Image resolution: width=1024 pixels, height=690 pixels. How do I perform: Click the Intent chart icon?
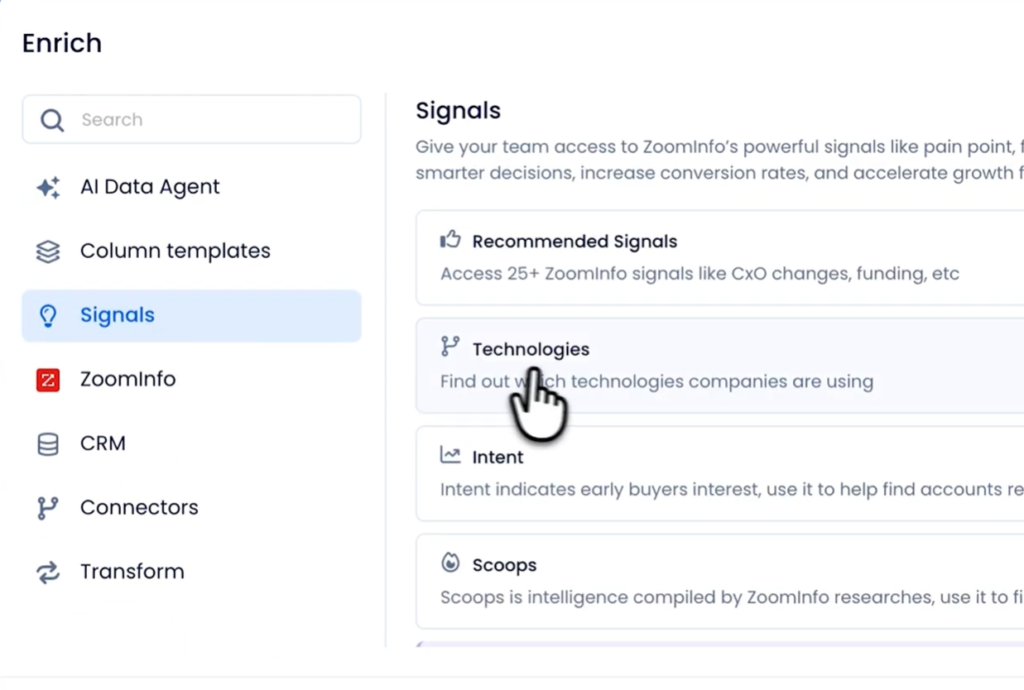[450, 456]
